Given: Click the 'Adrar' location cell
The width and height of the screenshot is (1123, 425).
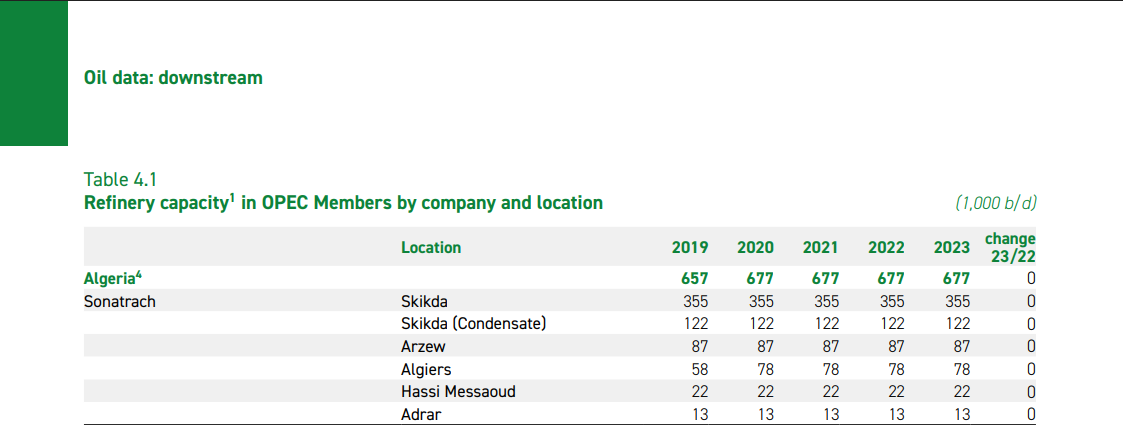Looking at the screenshot, I should pos(421,414).
